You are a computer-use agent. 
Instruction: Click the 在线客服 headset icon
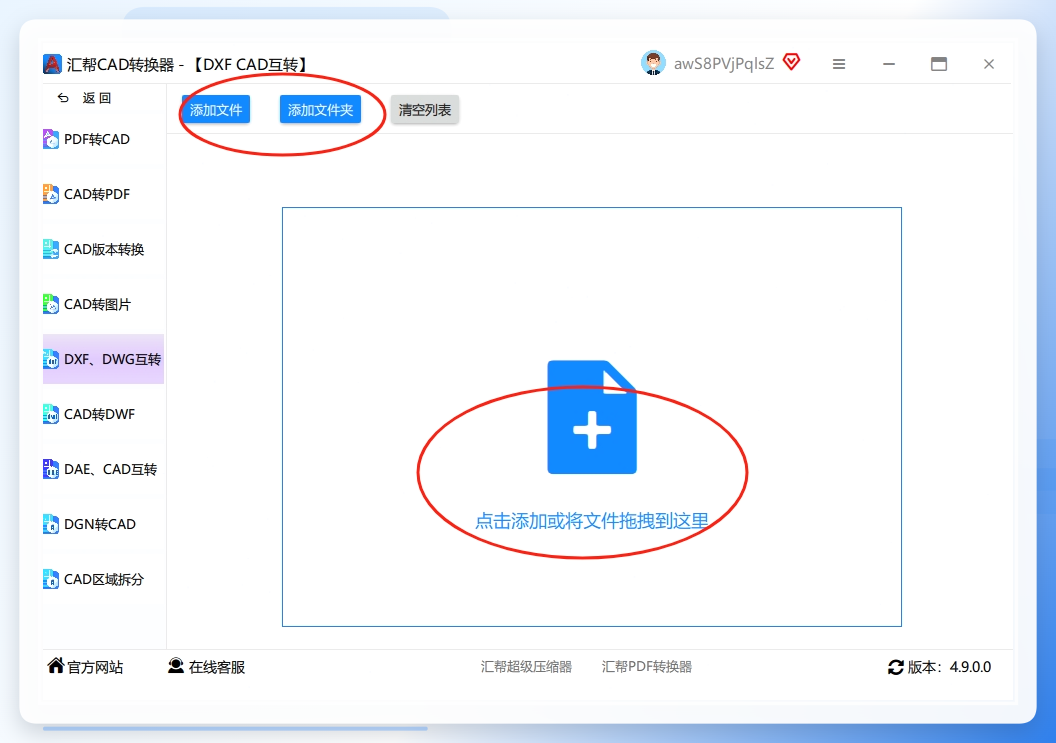point(176,666)
